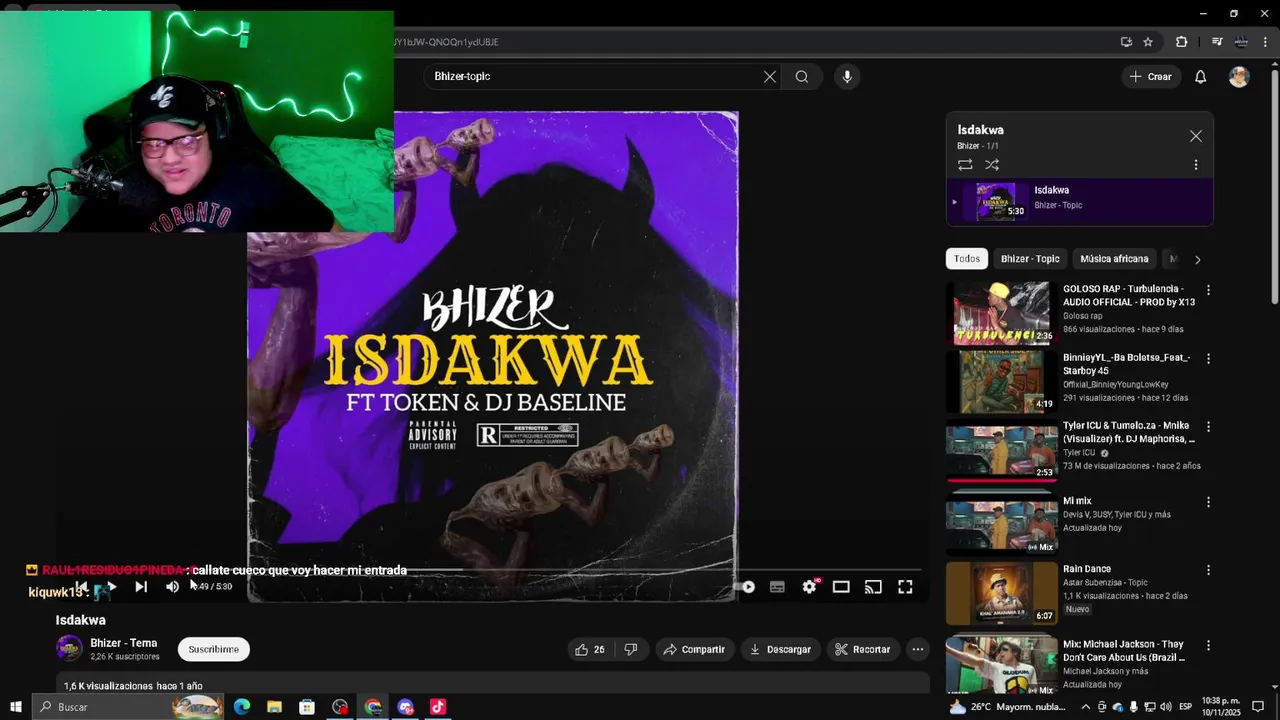This screenshot has width=1280, height=720.
Task: Show hidden system tray icons
Action: pyautogui.click(x=1086, y=707)
